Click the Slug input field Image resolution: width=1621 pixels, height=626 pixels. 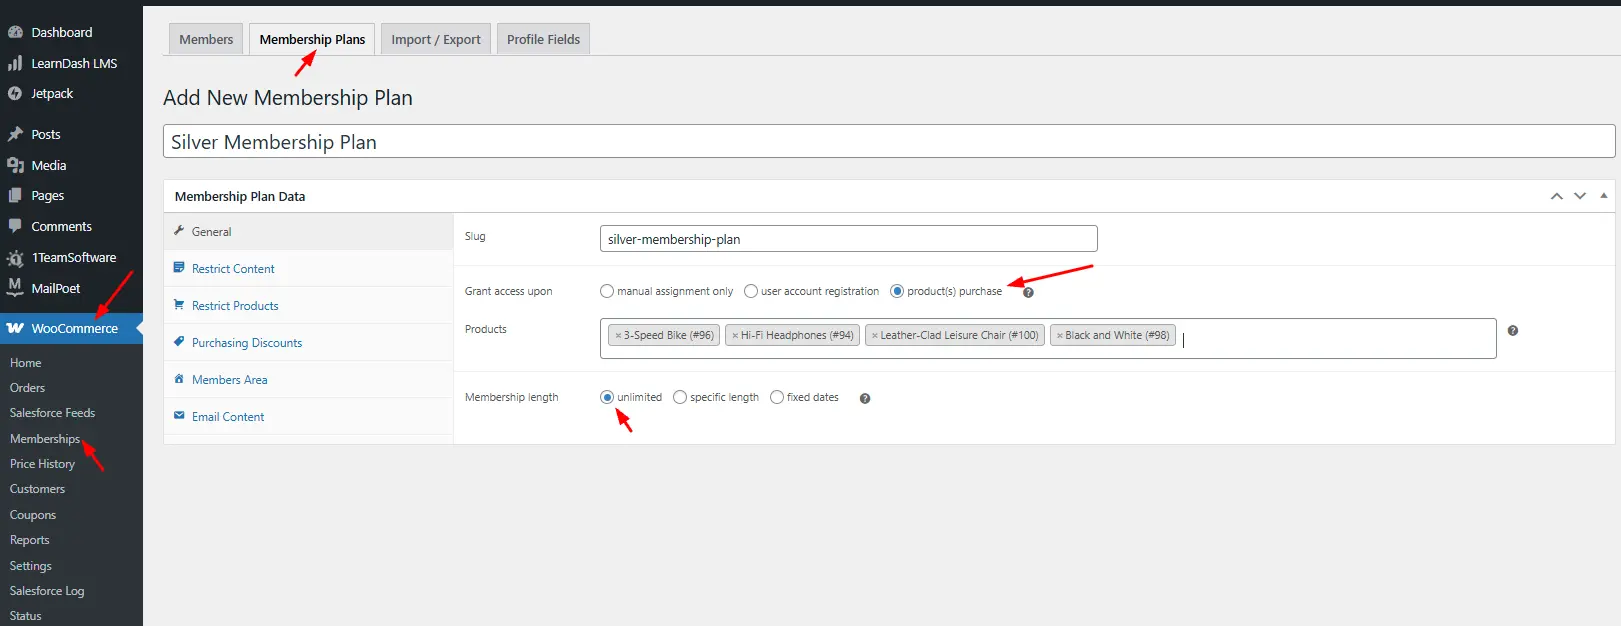pos(849,239)
